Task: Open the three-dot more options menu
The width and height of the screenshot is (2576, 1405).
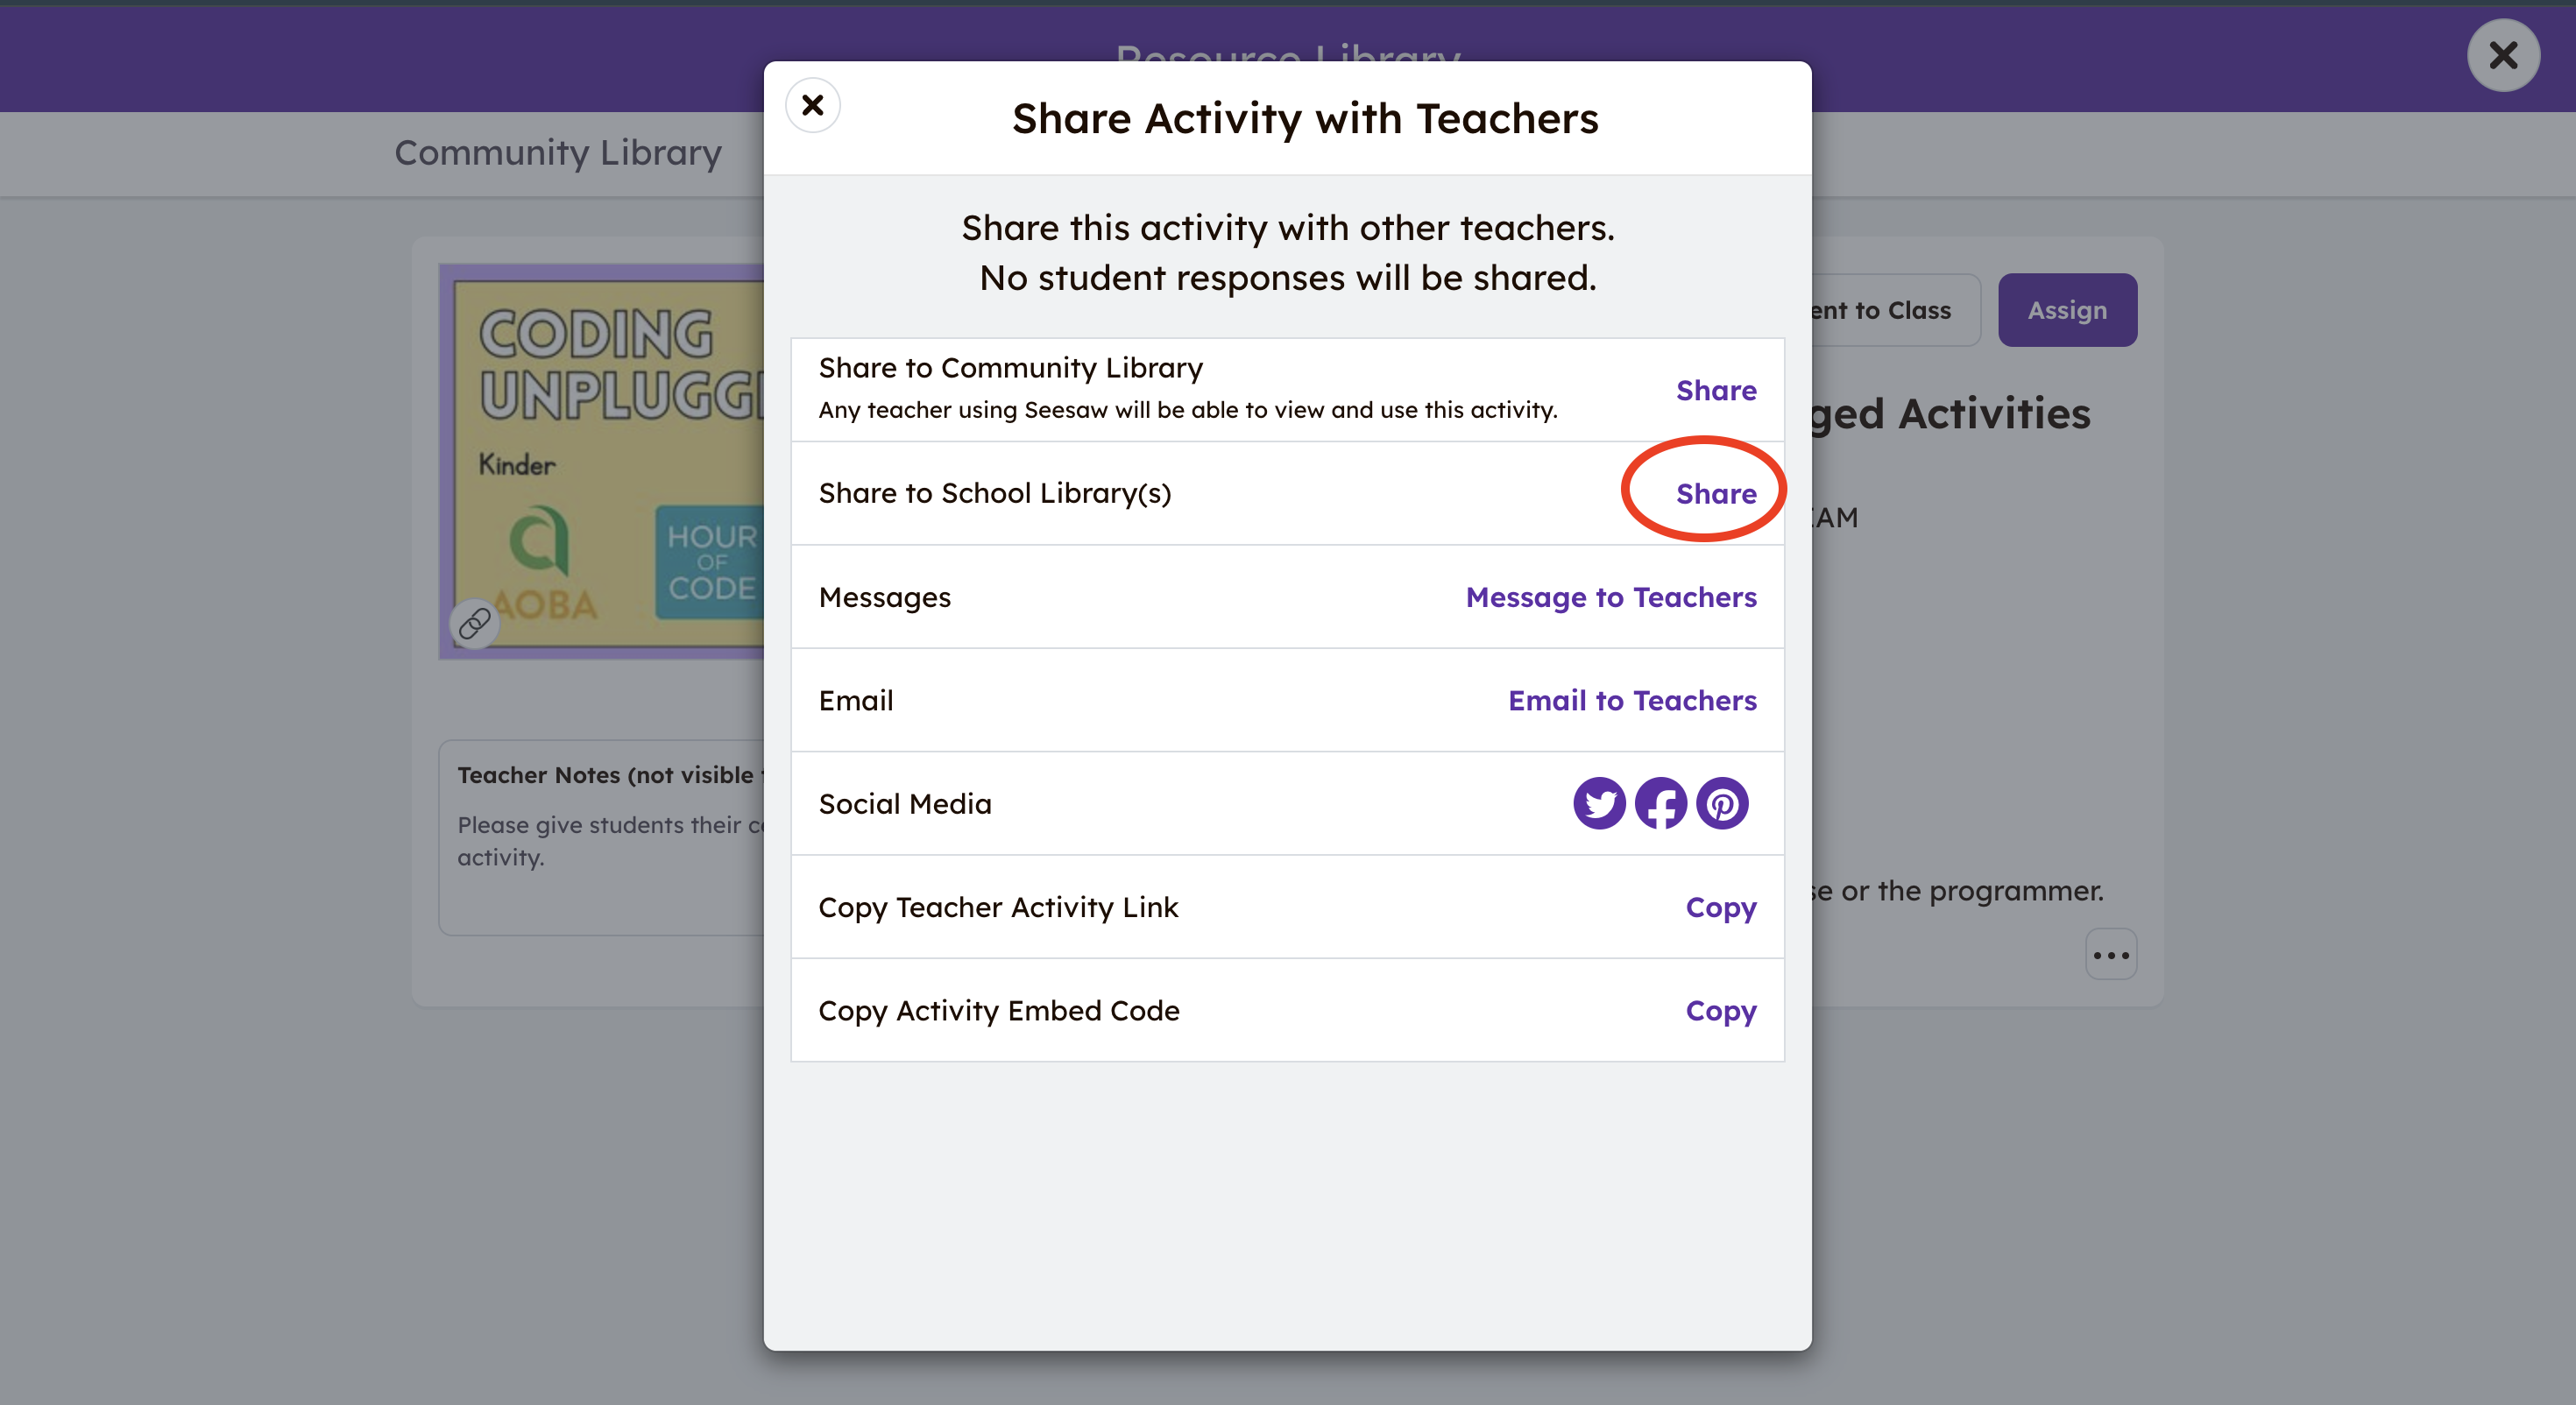Action: [x=2110, y=954]
